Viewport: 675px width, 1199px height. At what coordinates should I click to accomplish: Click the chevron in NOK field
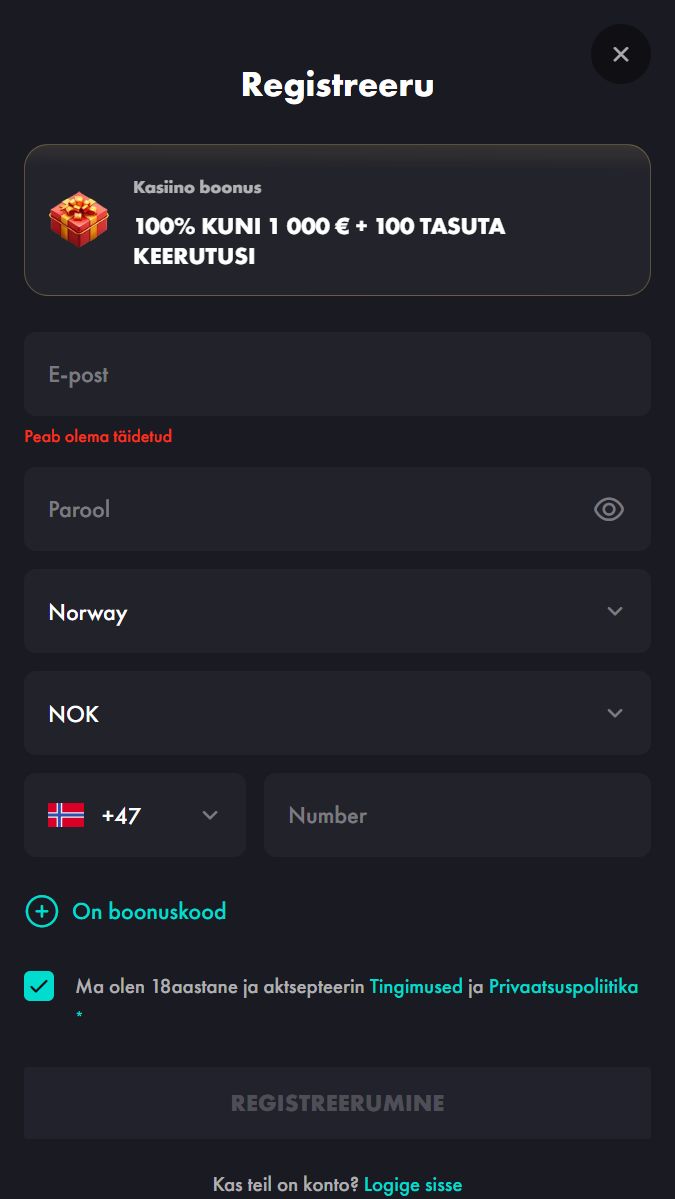[615, 713]
